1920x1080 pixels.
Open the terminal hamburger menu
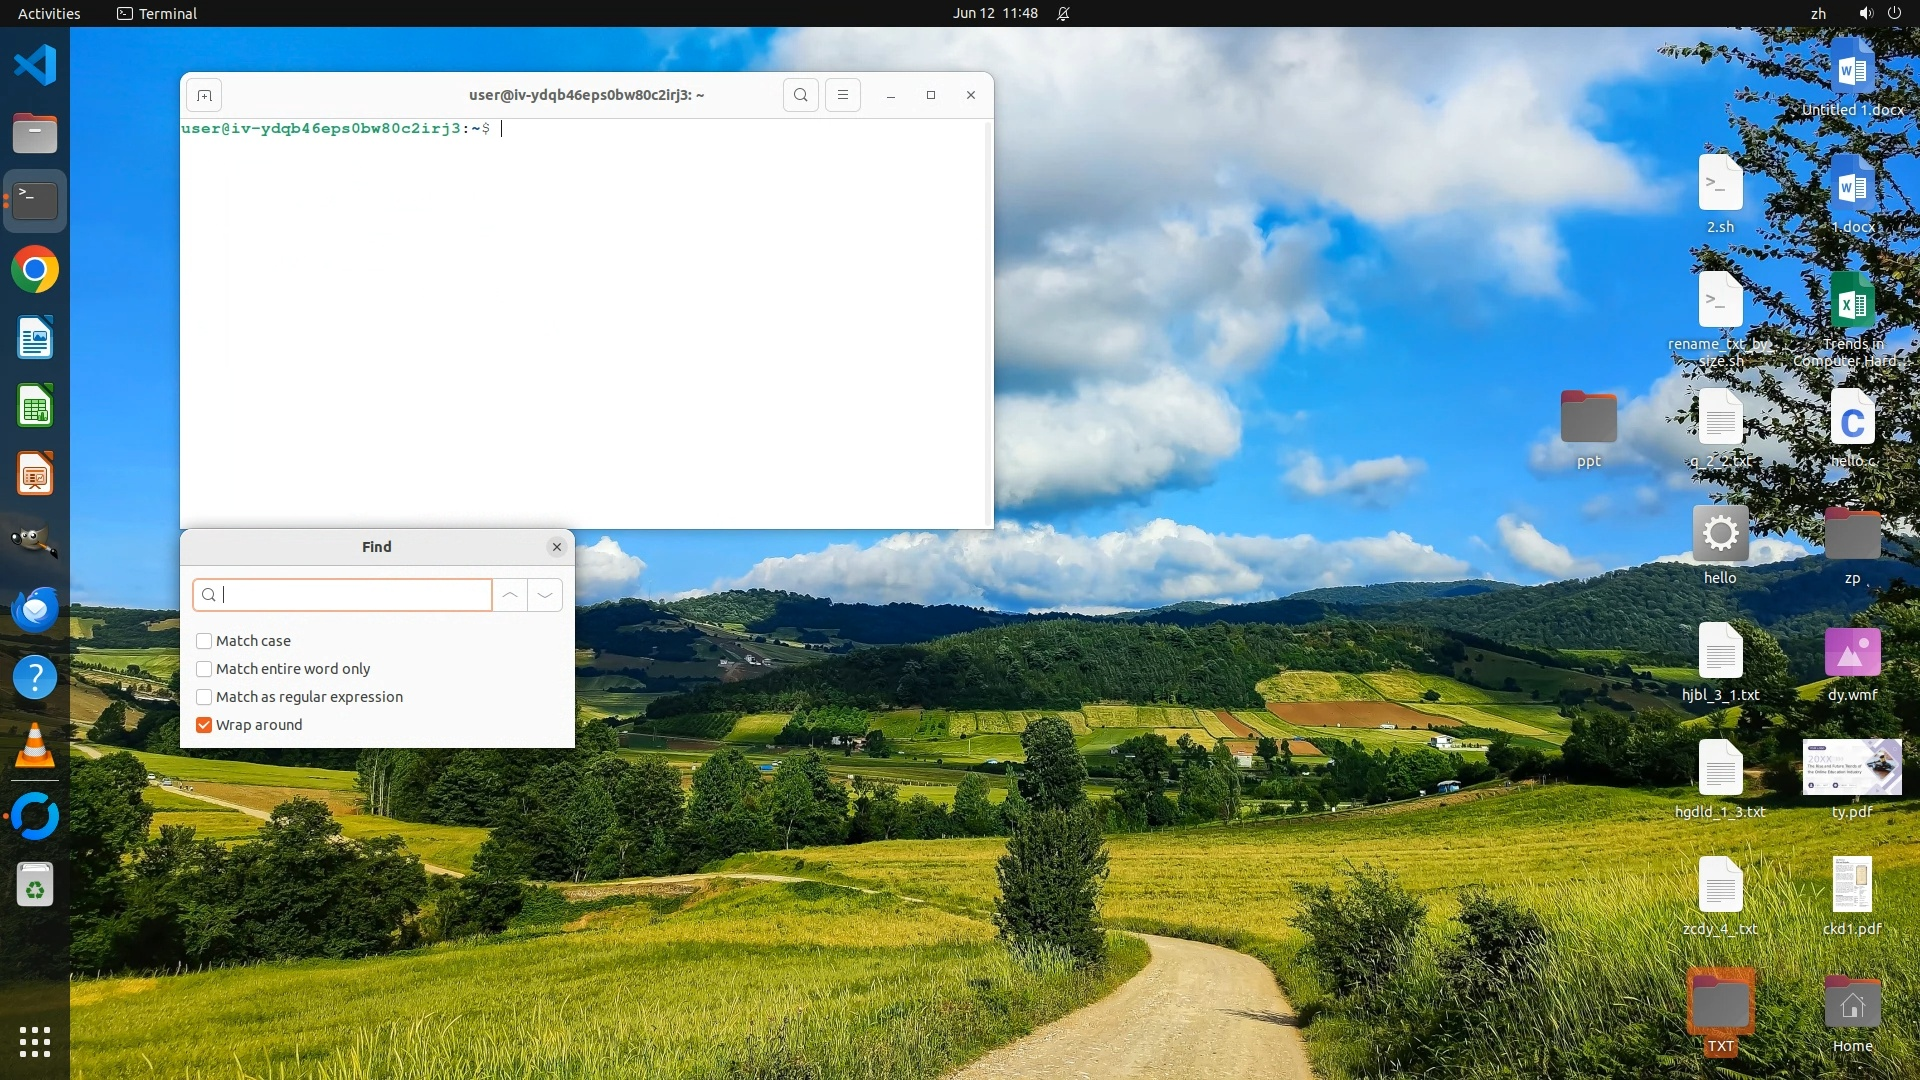(843, 95)
